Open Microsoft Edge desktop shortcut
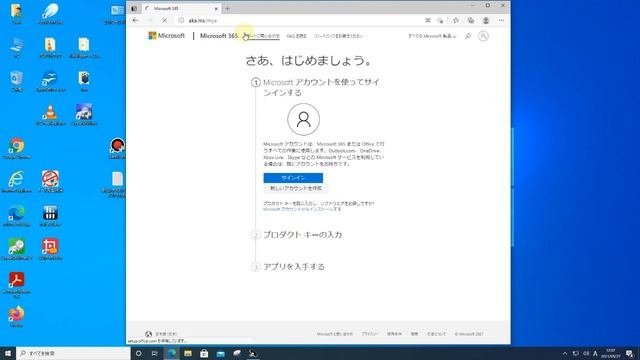 click(17, 216)
